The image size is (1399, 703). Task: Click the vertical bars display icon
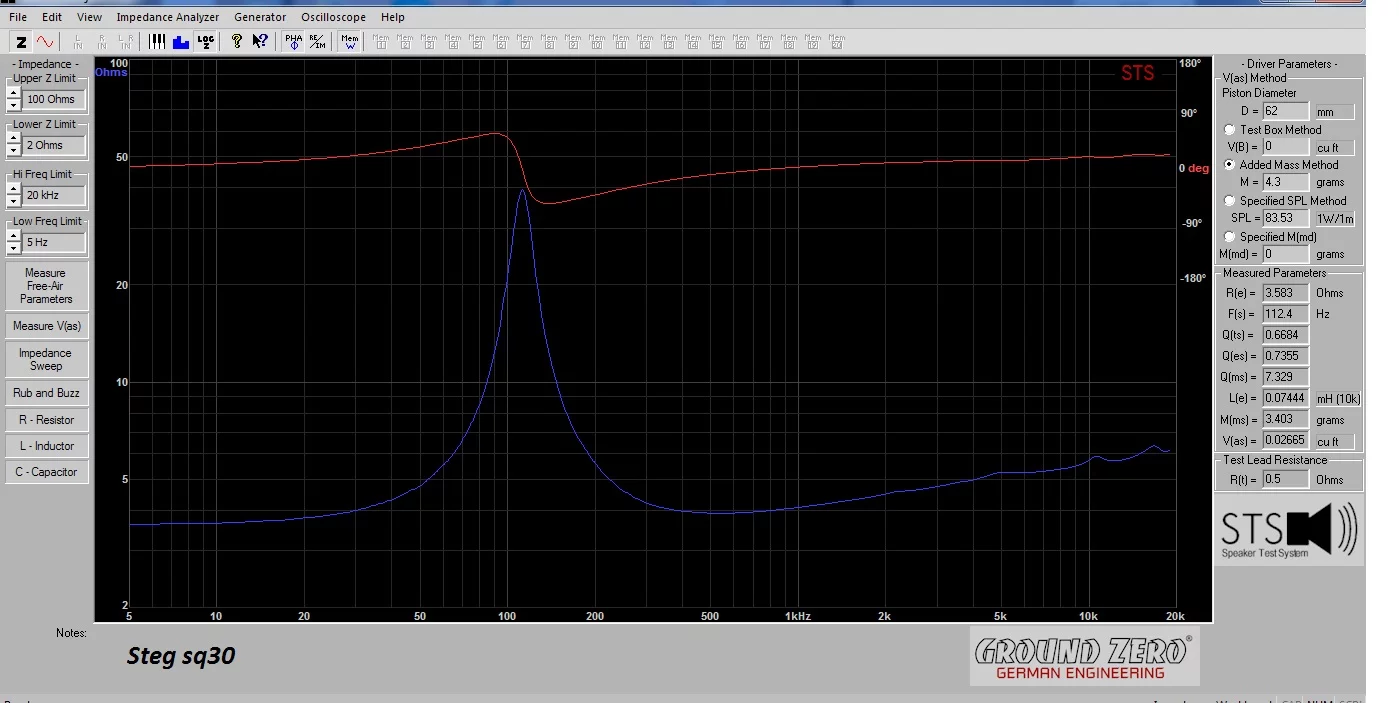(157, 42)
